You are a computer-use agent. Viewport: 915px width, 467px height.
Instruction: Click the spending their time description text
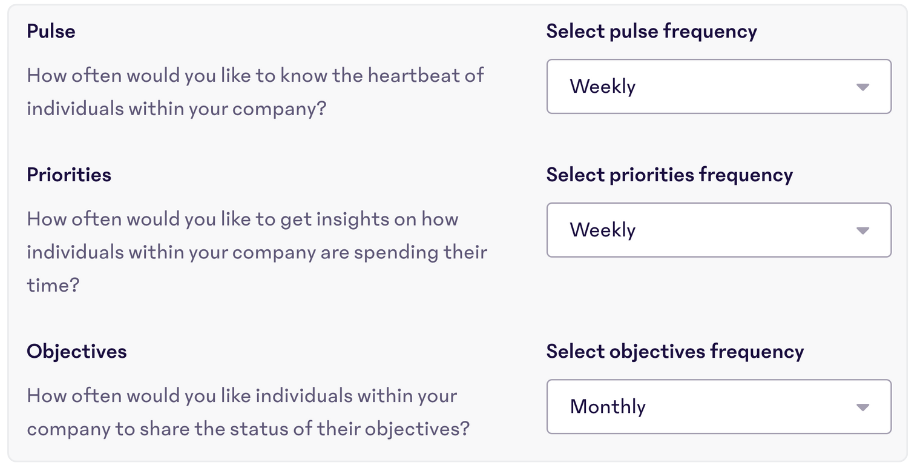(257, 252)
